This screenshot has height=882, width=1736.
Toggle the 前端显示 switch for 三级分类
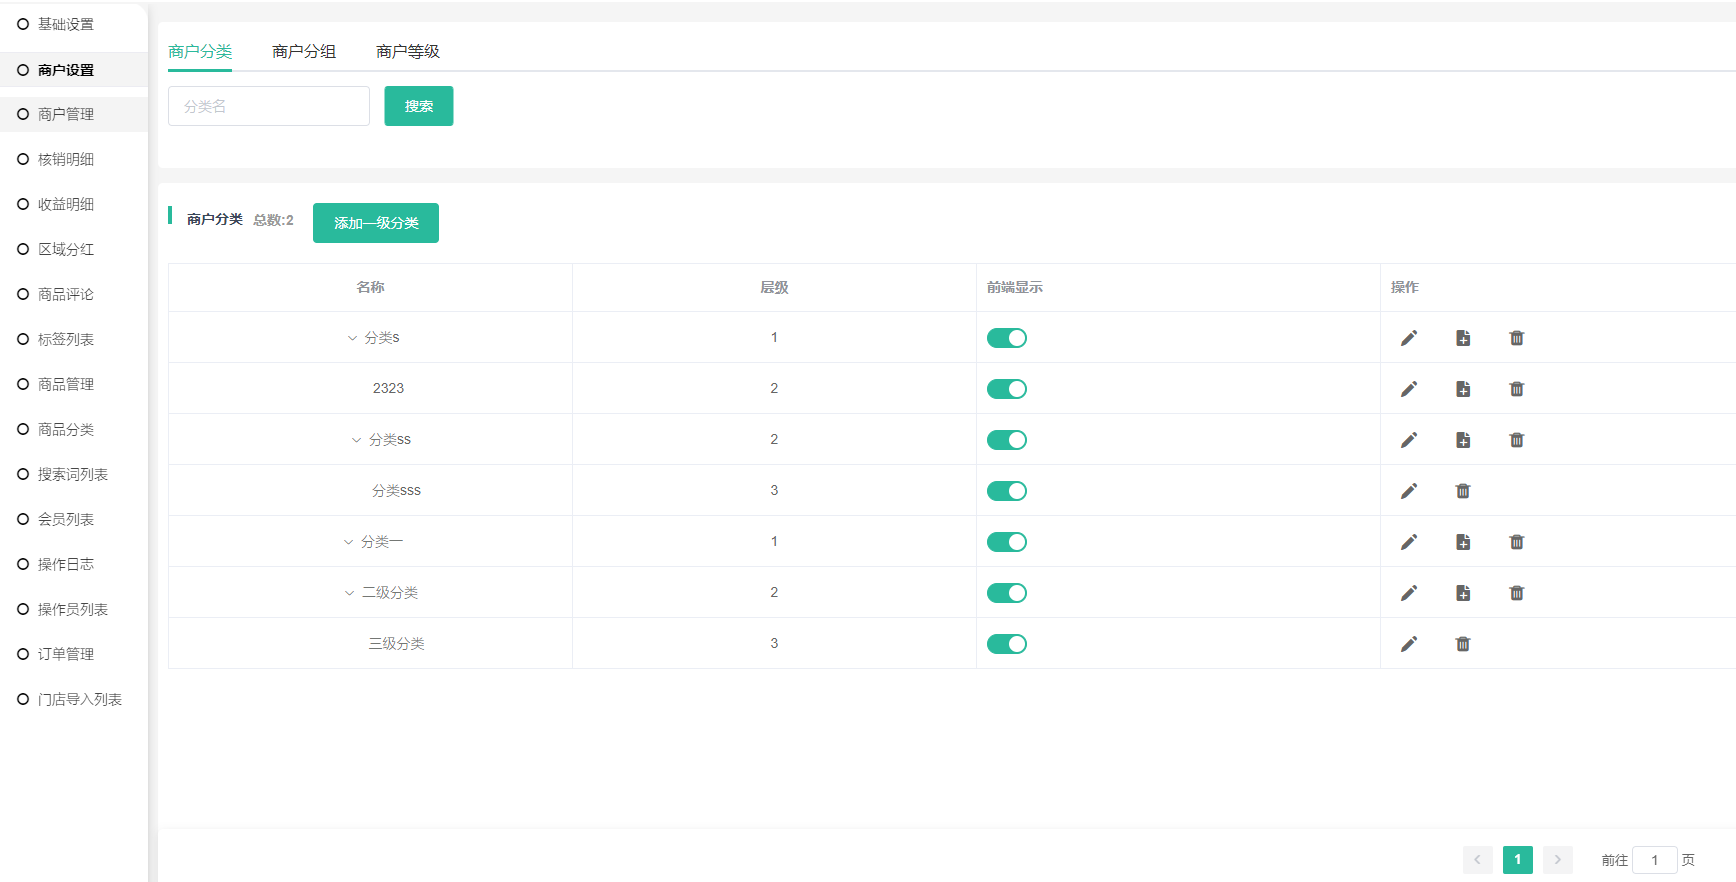(x=1006, y=644)
